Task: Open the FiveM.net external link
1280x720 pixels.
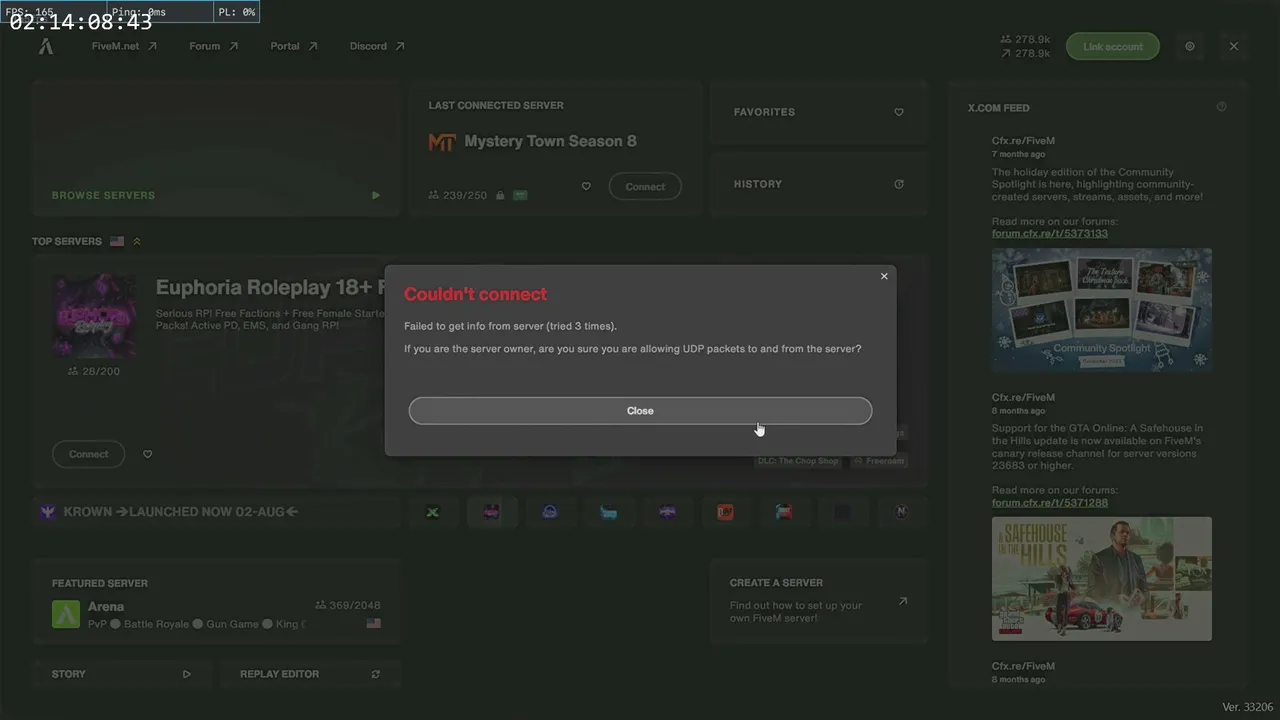Action: (x=124, y=46)
